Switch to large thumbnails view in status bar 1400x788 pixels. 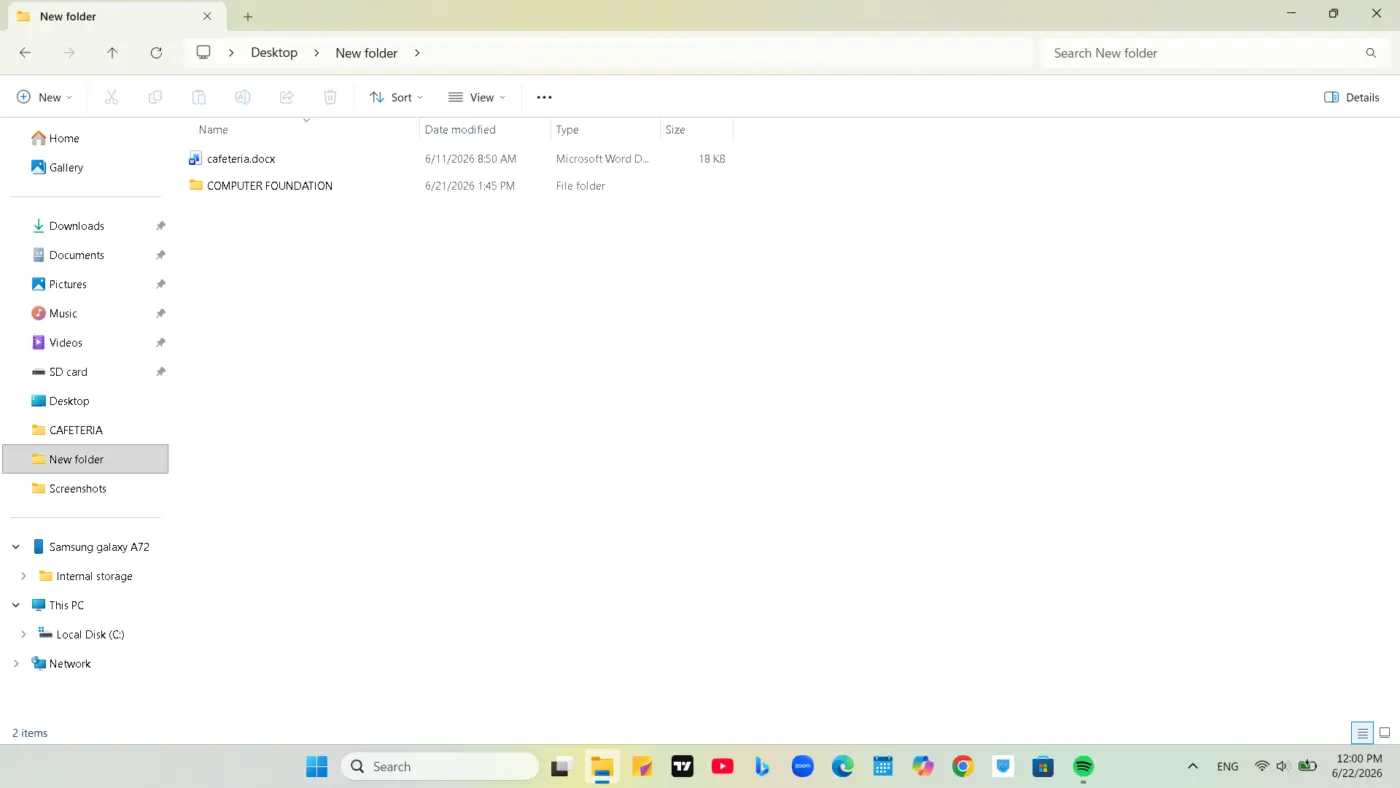(x=1385, y=733)
